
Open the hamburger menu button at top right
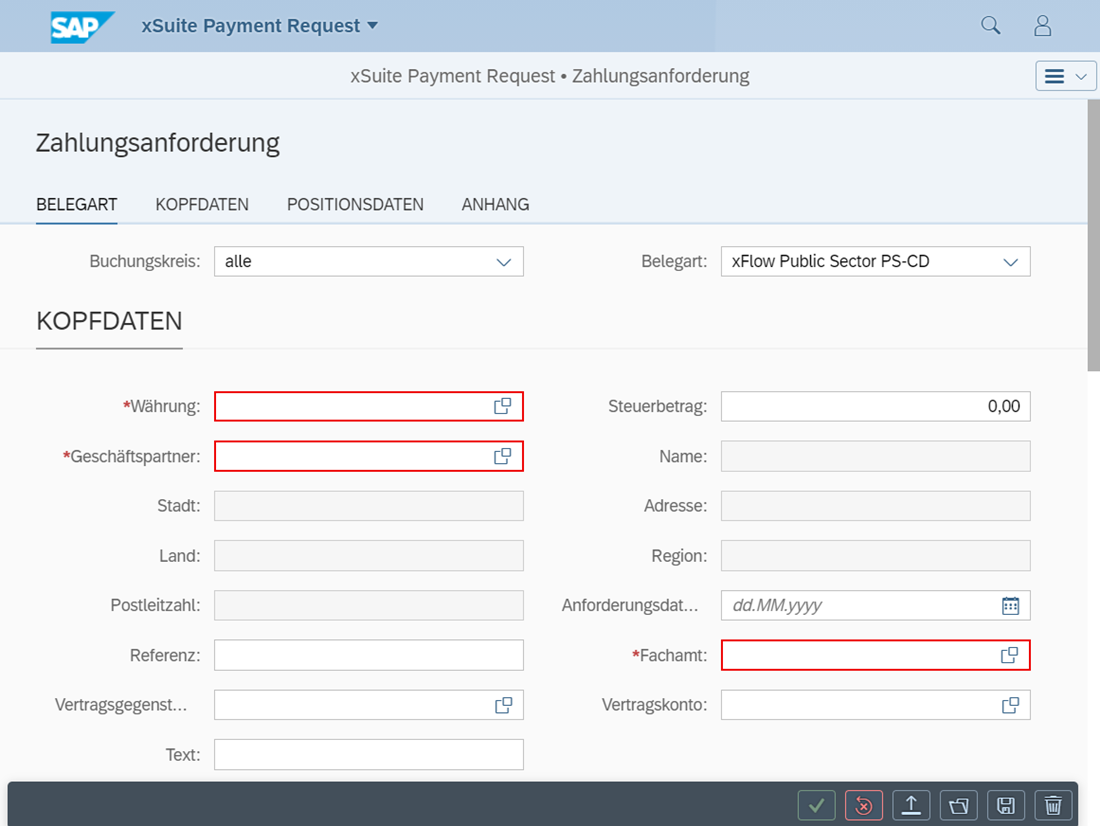[x=1066, y=76]
